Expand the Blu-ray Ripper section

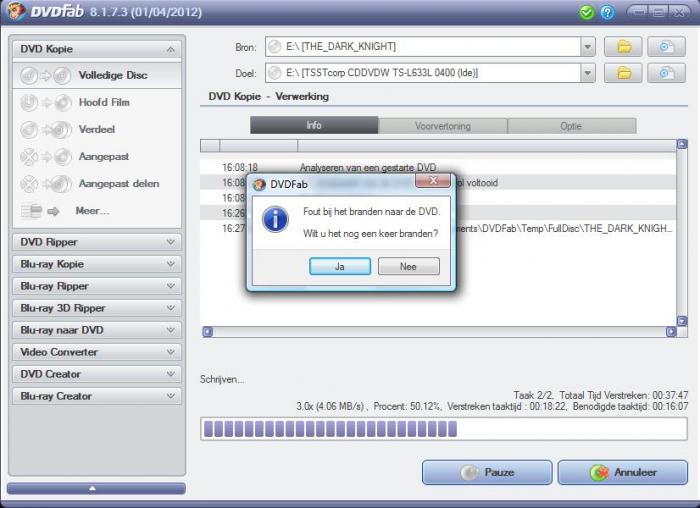tap(97, 286)
